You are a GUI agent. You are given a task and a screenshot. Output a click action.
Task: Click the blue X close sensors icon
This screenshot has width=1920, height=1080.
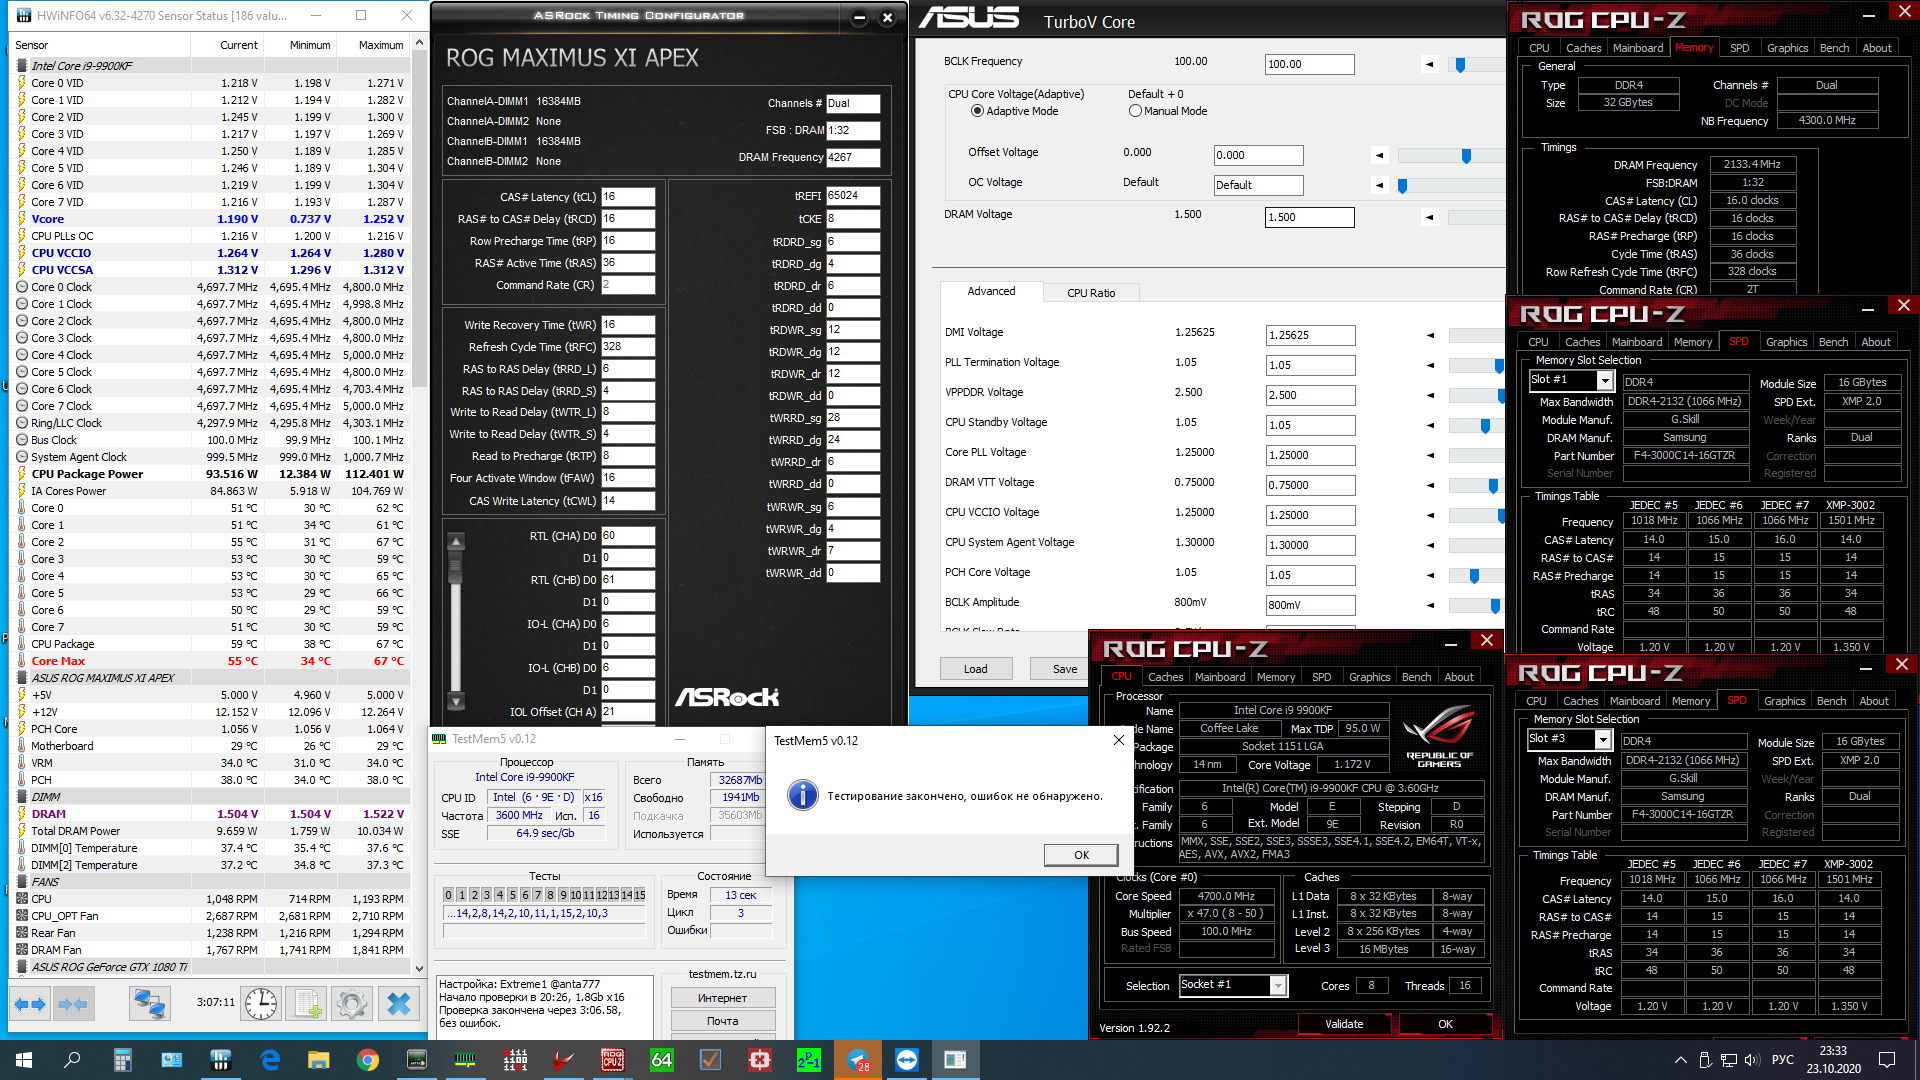398,1003
